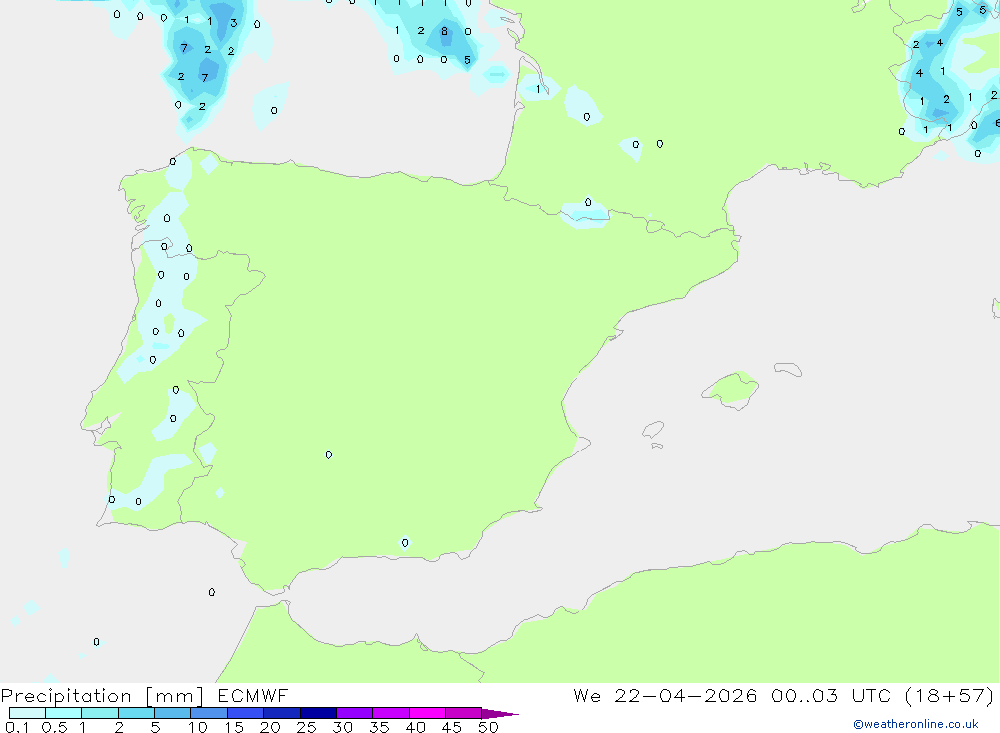Select the 2–5 mm legend color swatch
Image resolution: width=1000 pixels, height=733 pixels.
click(136, 713)
